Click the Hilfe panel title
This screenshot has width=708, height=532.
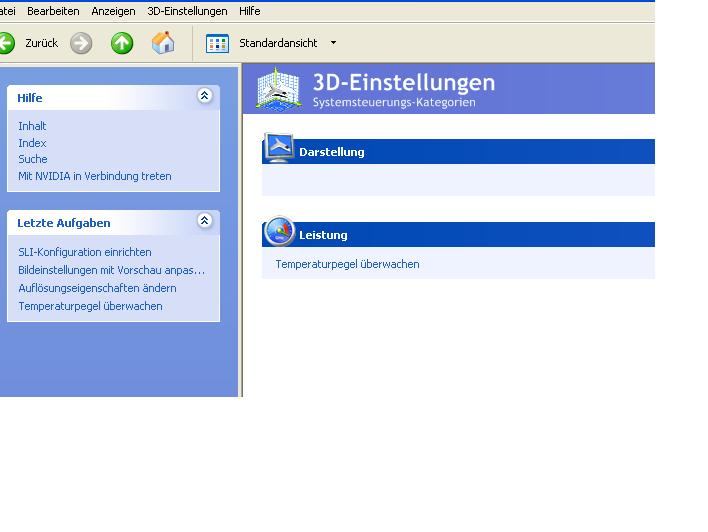coord(30,98)
